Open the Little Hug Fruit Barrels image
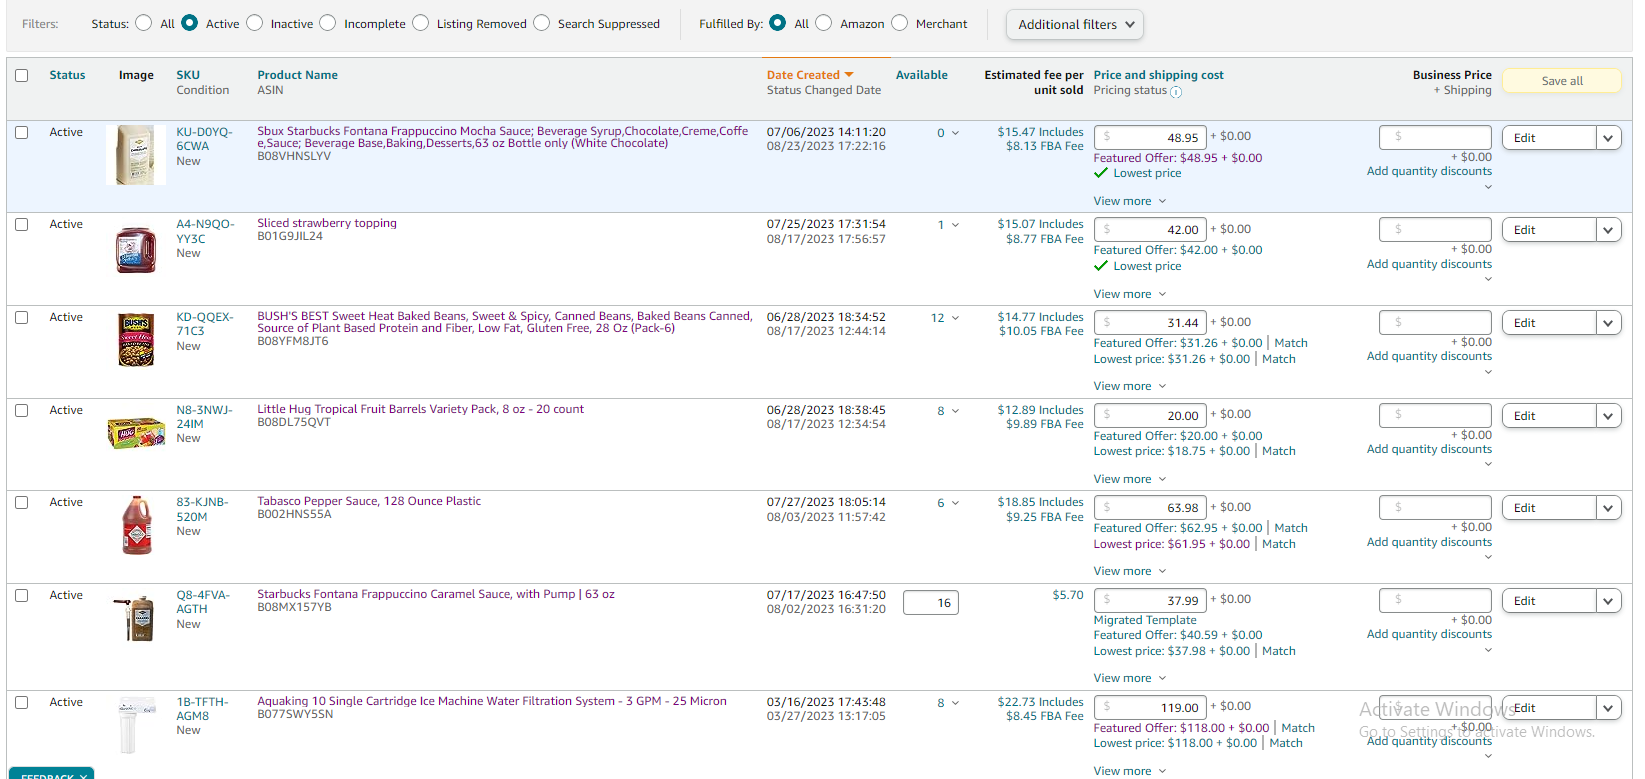The image size is (1645, 779). [x=136, y=433]
